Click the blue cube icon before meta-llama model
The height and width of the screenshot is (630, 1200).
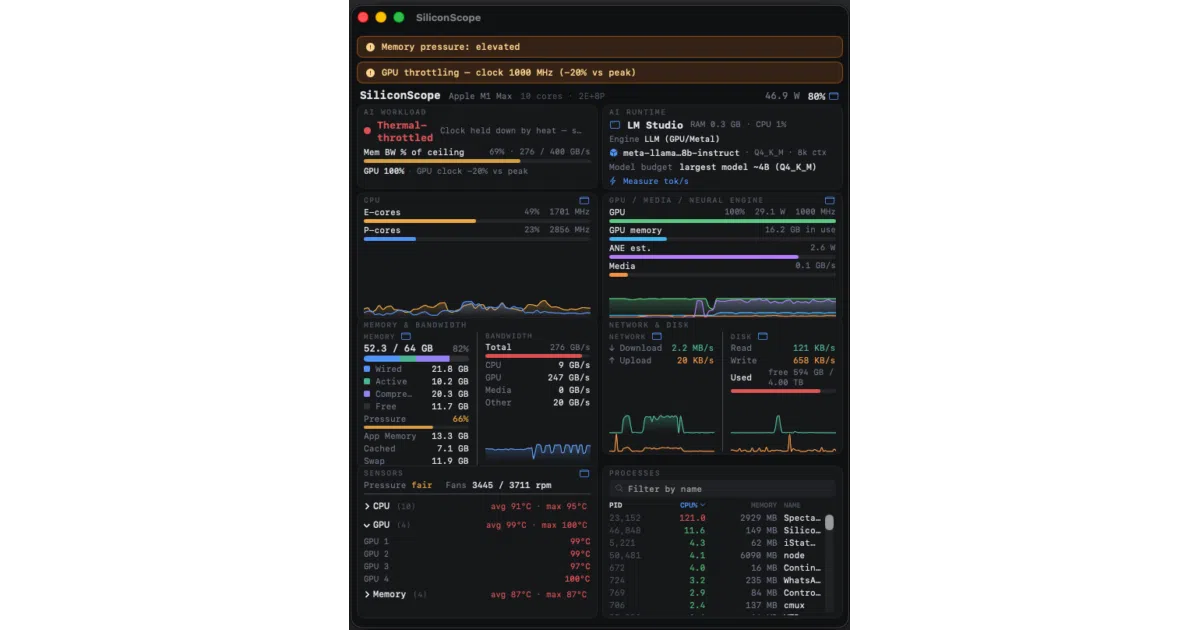[x=614, y=153]
